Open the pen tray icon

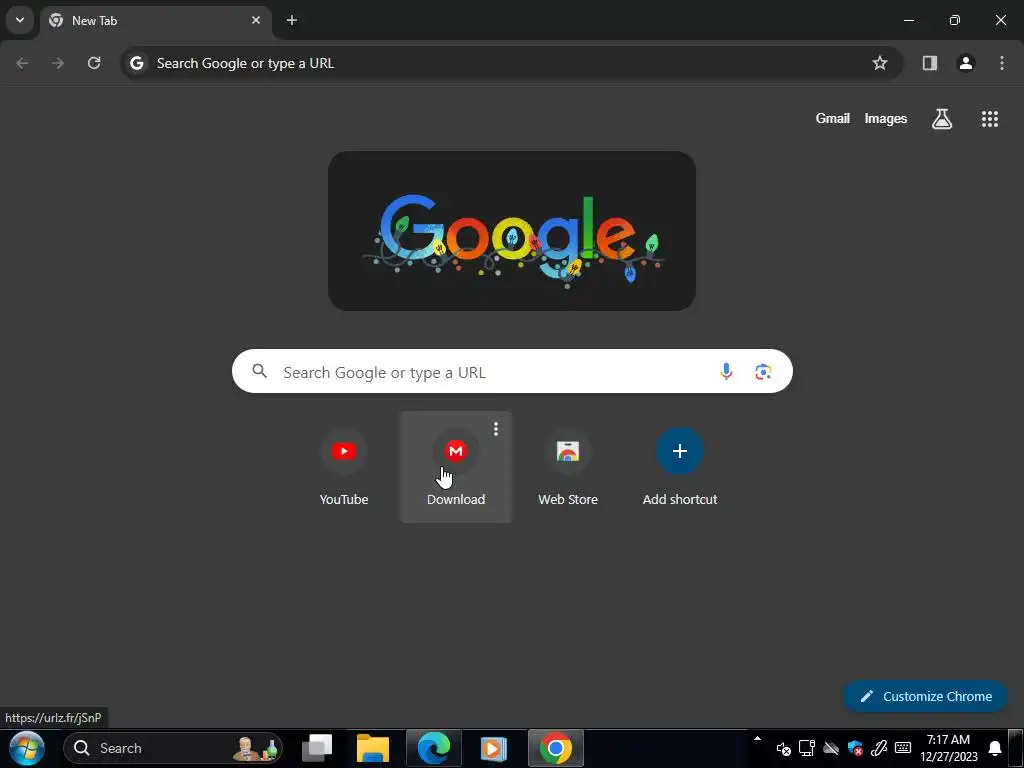(879, 748)
